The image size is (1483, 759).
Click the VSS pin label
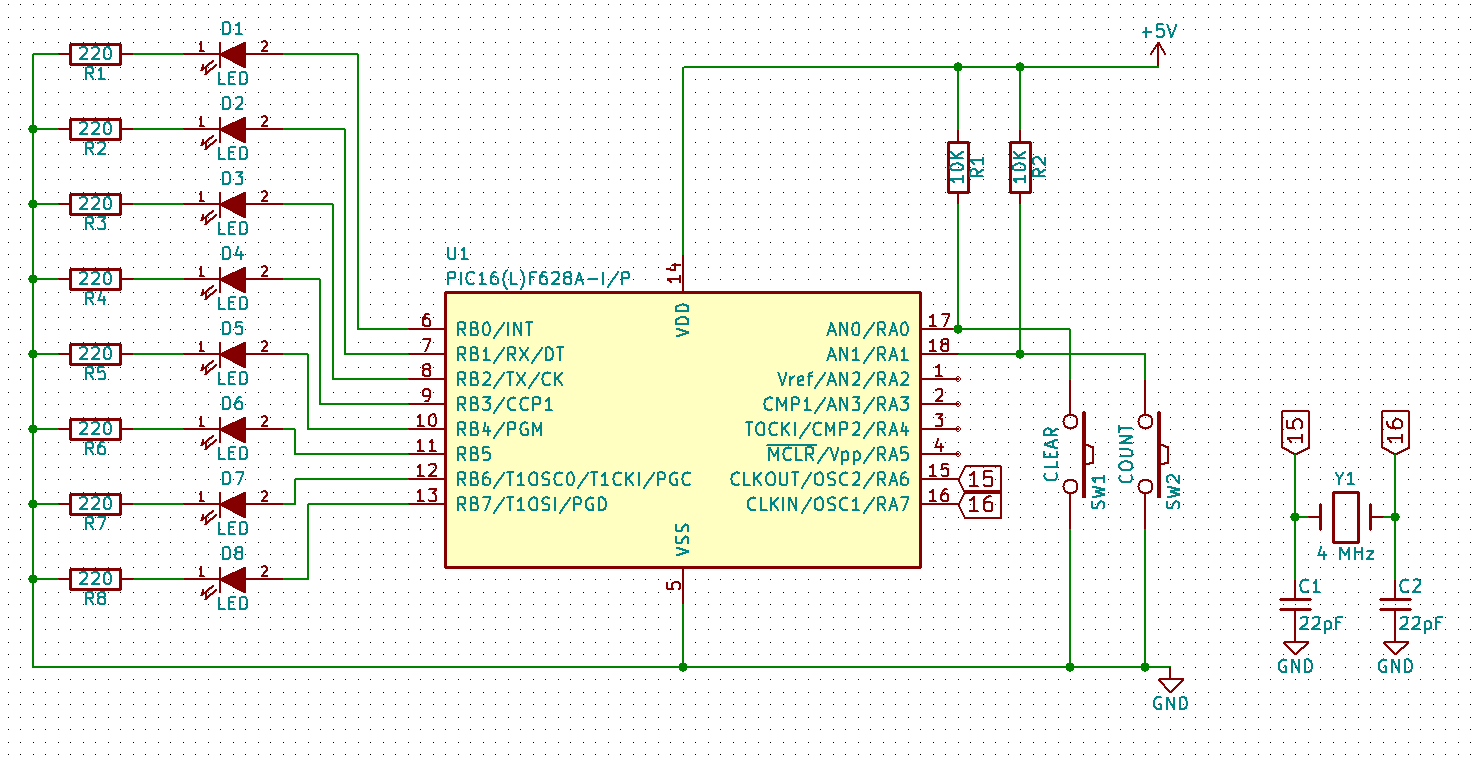point(682,539)
